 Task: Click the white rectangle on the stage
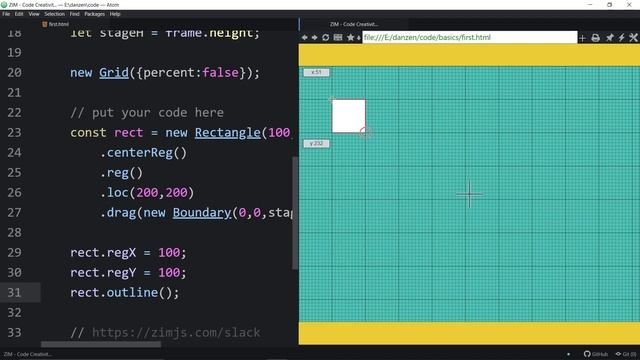tap(349, 116)
